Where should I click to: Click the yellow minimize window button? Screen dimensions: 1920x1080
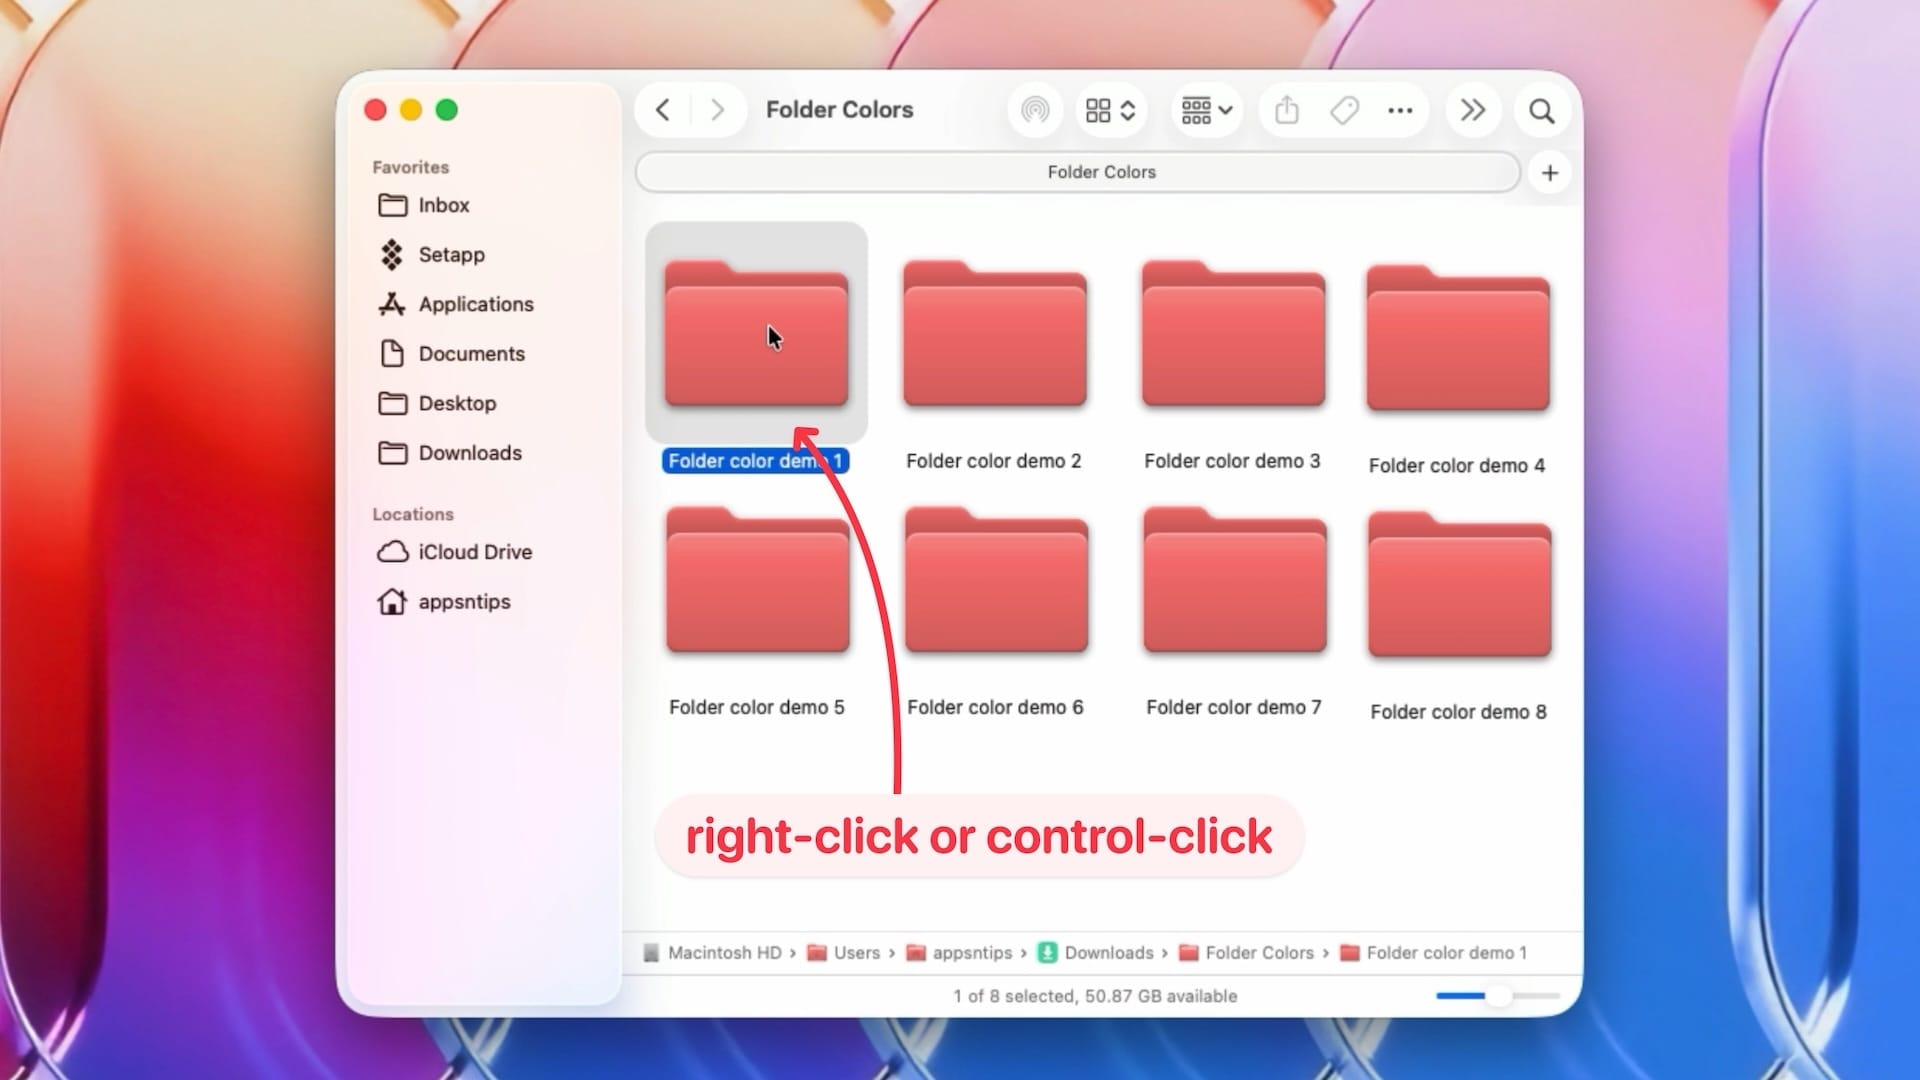click(411, 110)
